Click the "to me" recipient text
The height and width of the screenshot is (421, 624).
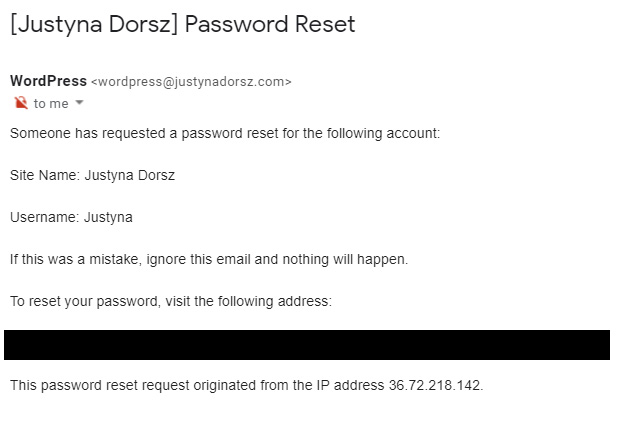click(51, 103)
